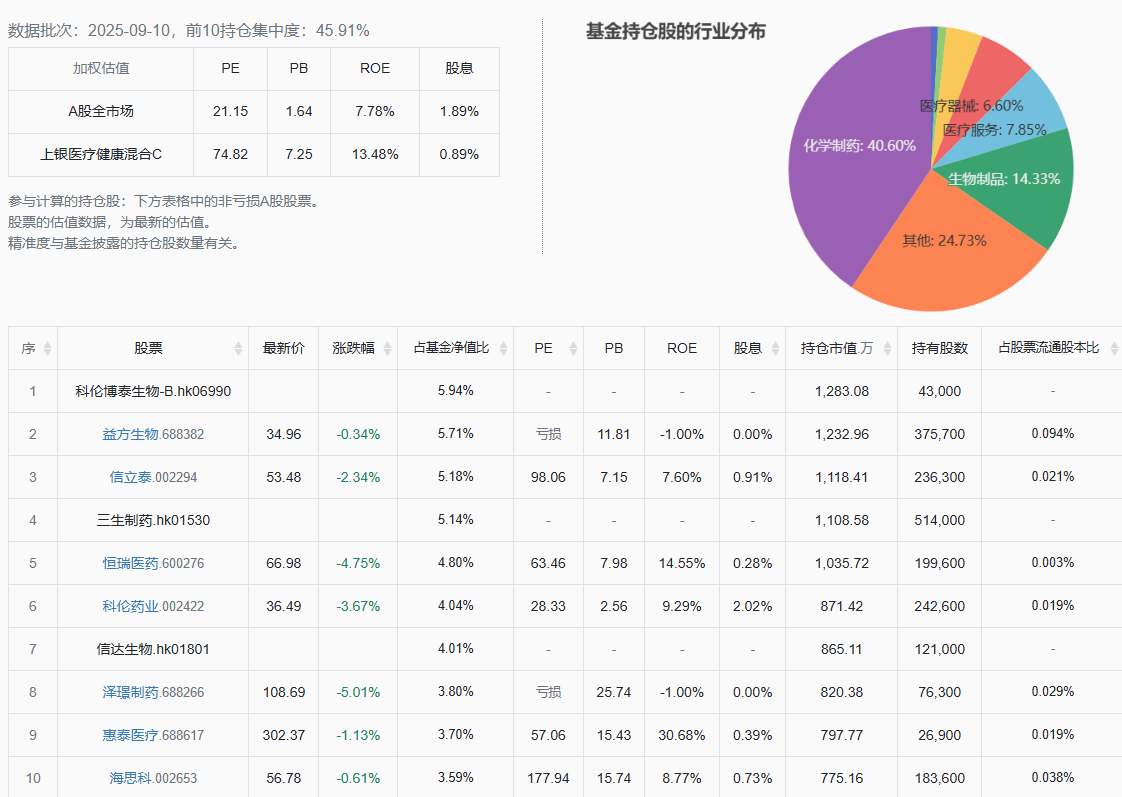Click fund ROE value 13.48%
This screenshot has width=1122, height=797.
375,155
